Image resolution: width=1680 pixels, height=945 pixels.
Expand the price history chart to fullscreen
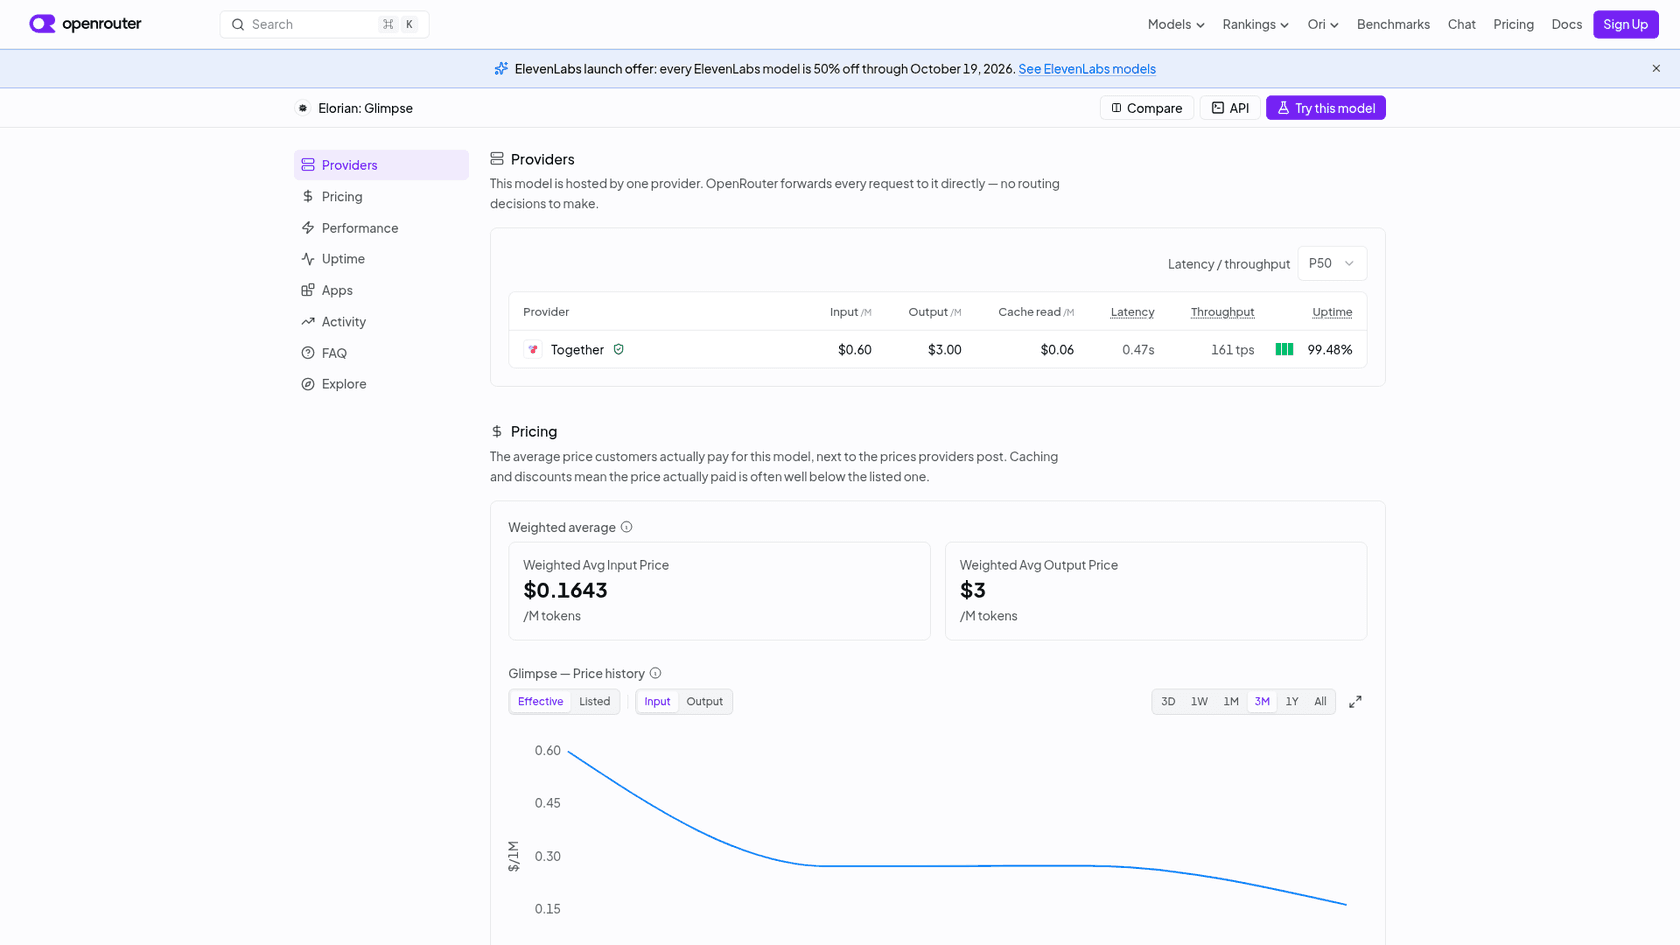point(1355,702)
